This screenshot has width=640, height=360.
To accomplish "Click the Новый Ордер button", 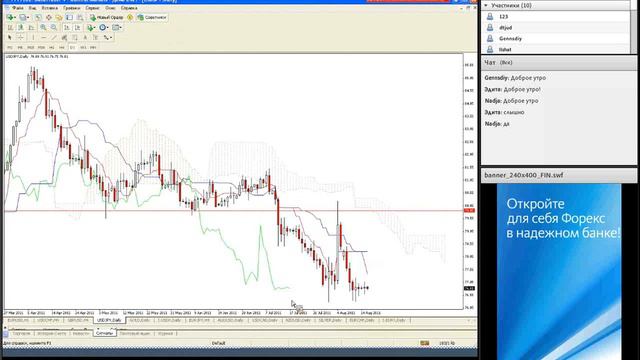I will coord(107,18).
